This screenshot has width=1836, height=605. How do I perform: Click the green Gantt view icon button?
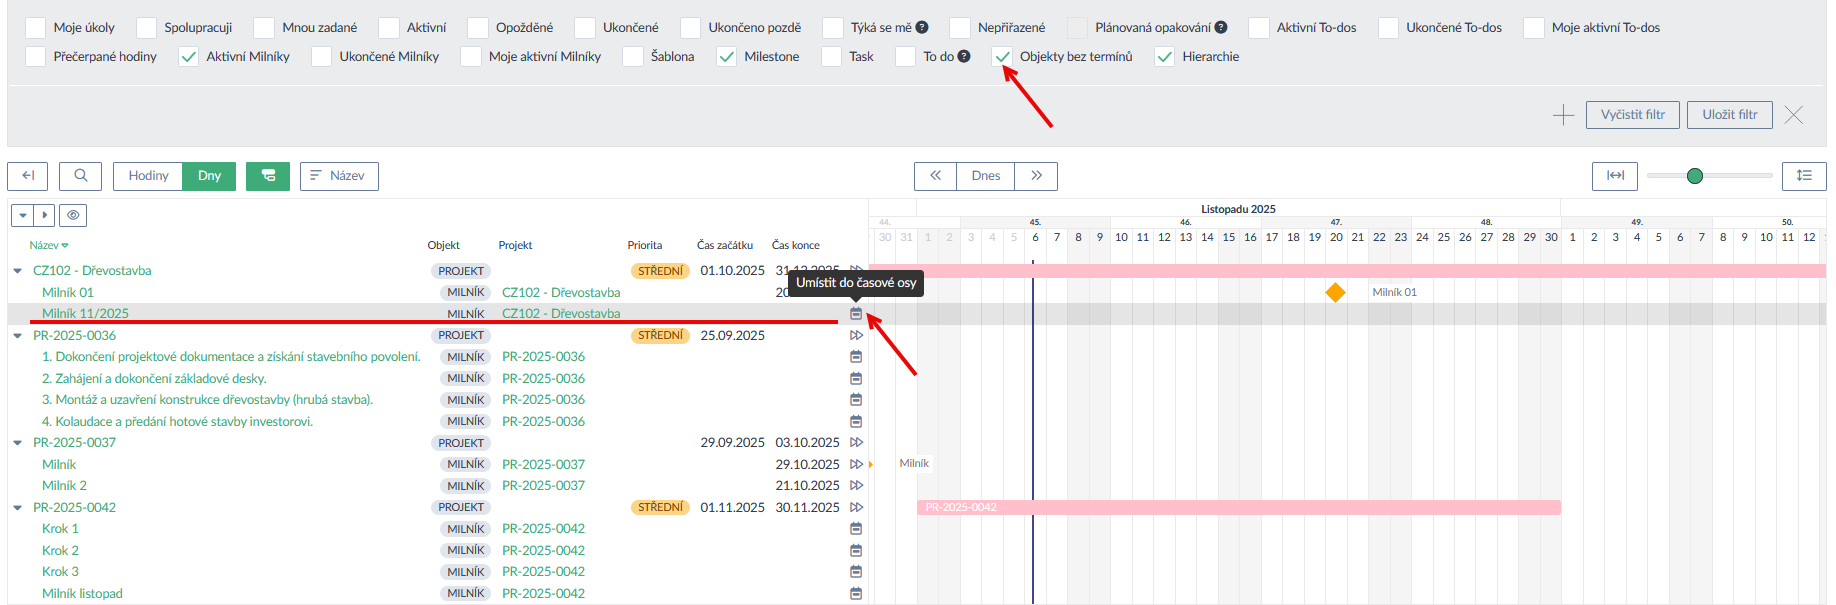coord(268,176)
